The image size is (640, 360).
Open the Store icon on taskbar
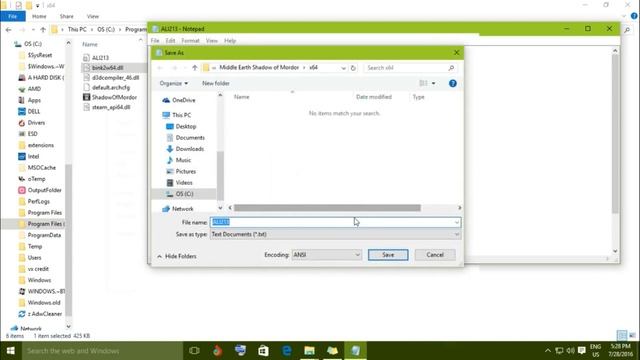[x=263, y=351]
